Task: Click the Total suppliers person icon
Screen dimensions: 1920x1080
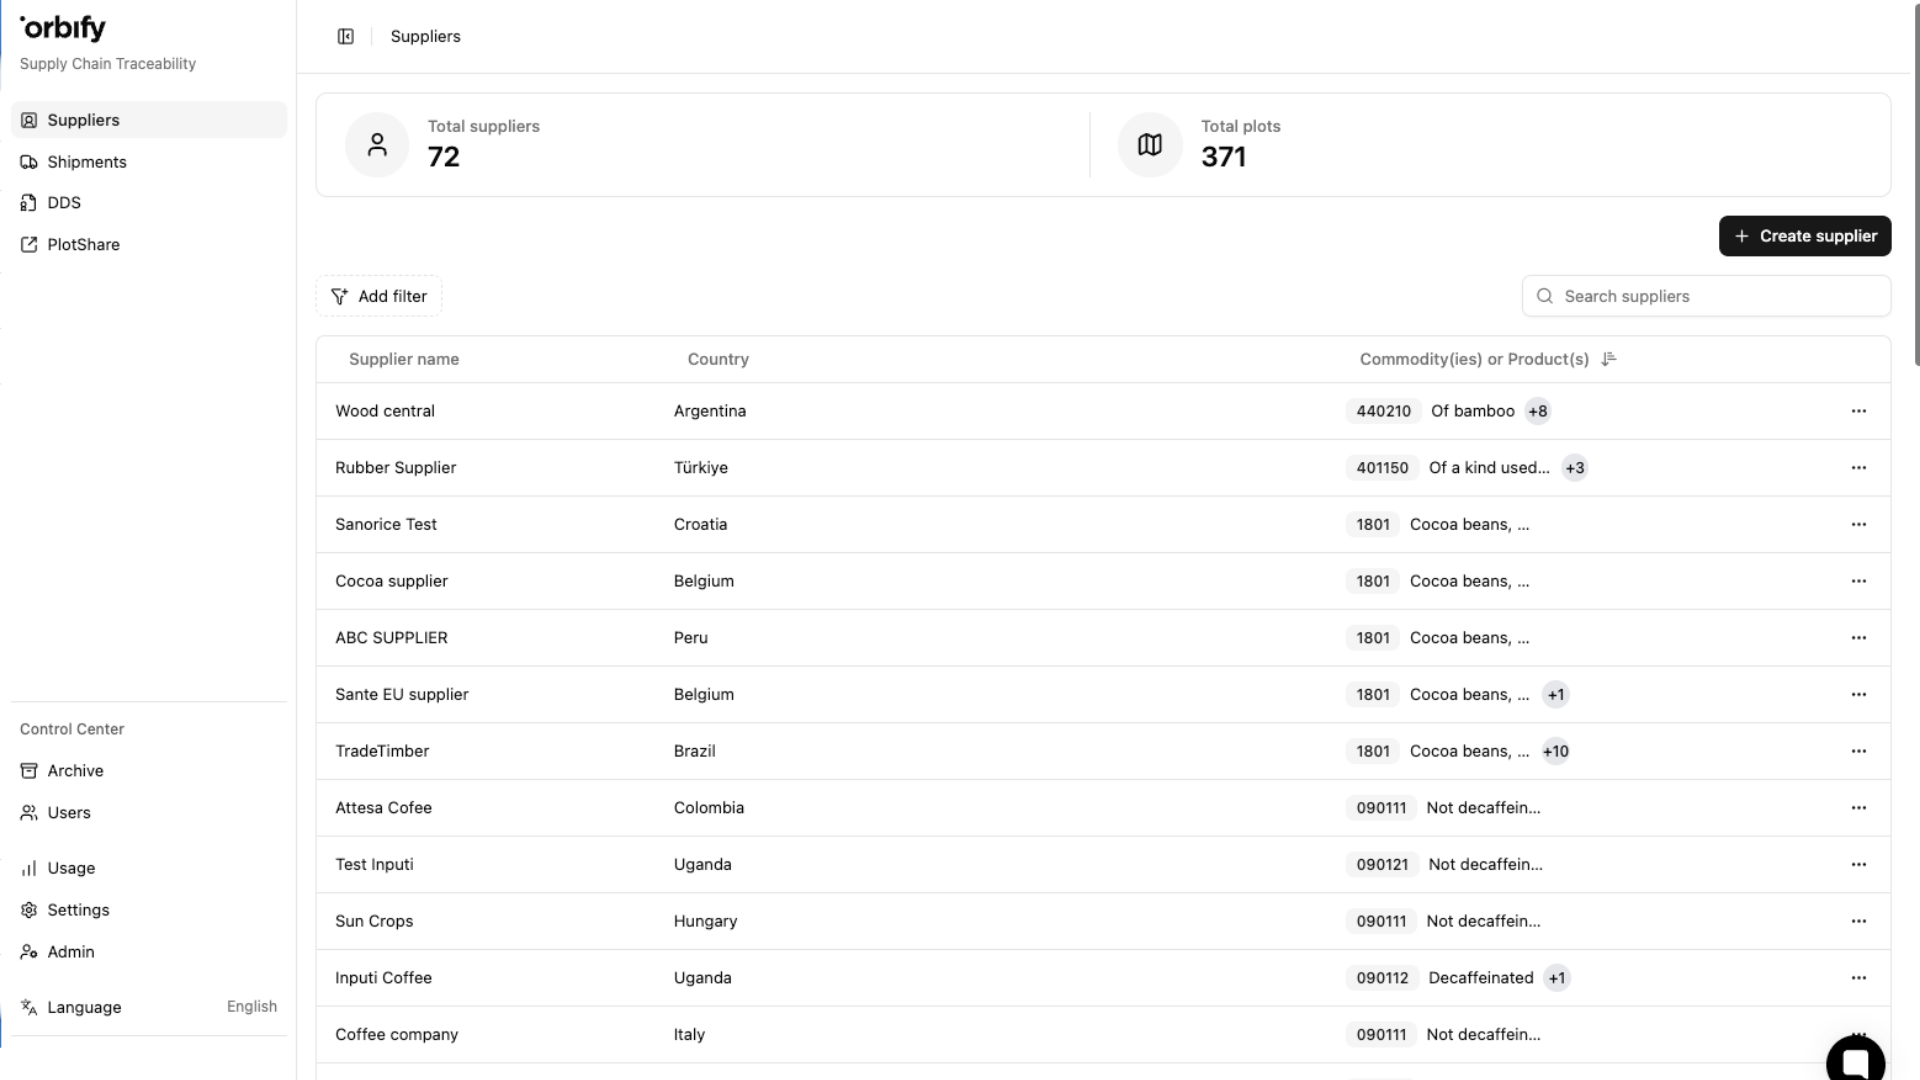Action: click(x=377, y=145)
